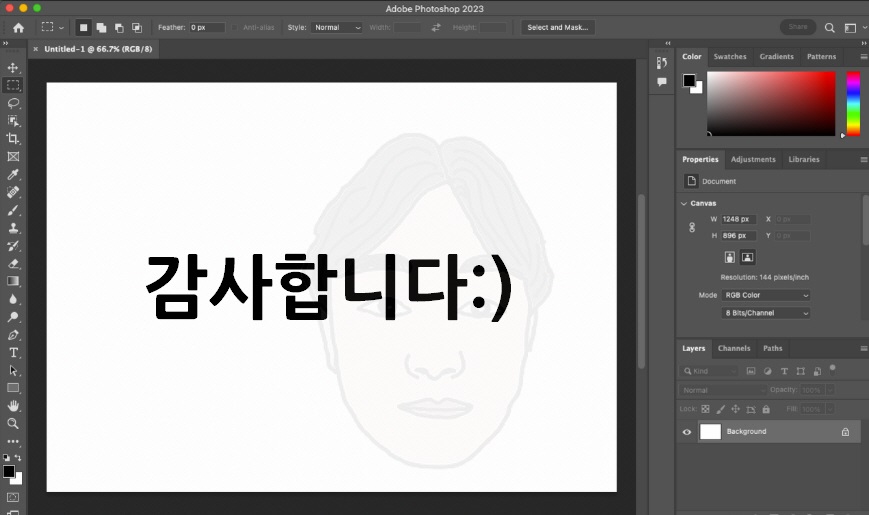Click the hue slider strip
Screen dimensions: 869x515
pyautogui.click(x=853, y=103)
